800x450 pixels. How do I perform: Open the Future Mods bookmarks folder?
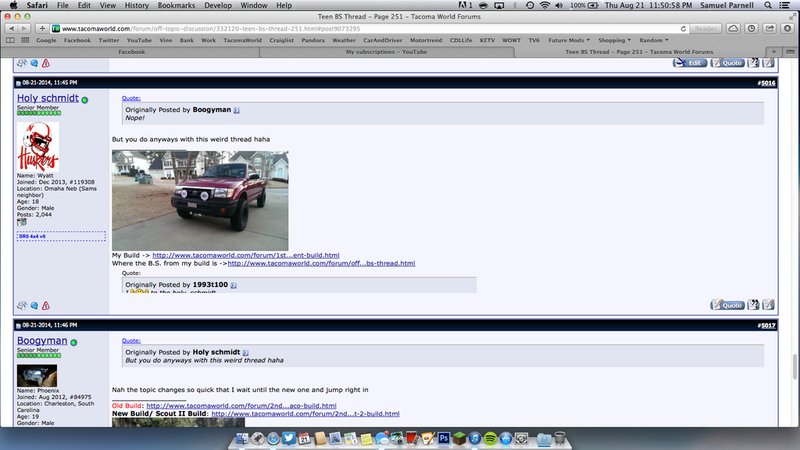(569, 40)
